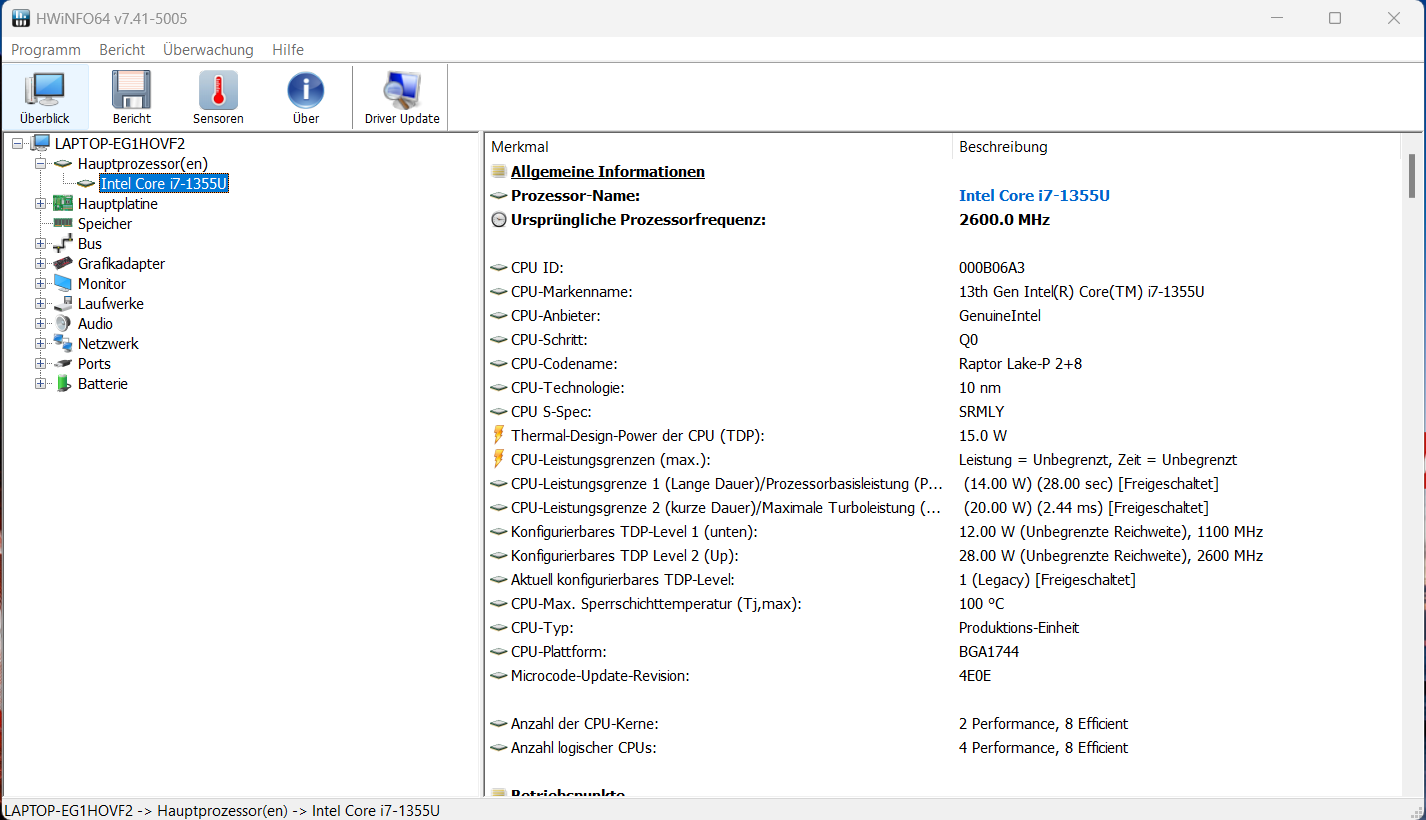Expand the Ports tree node
1426x820 pixels.
pos(41,363)
